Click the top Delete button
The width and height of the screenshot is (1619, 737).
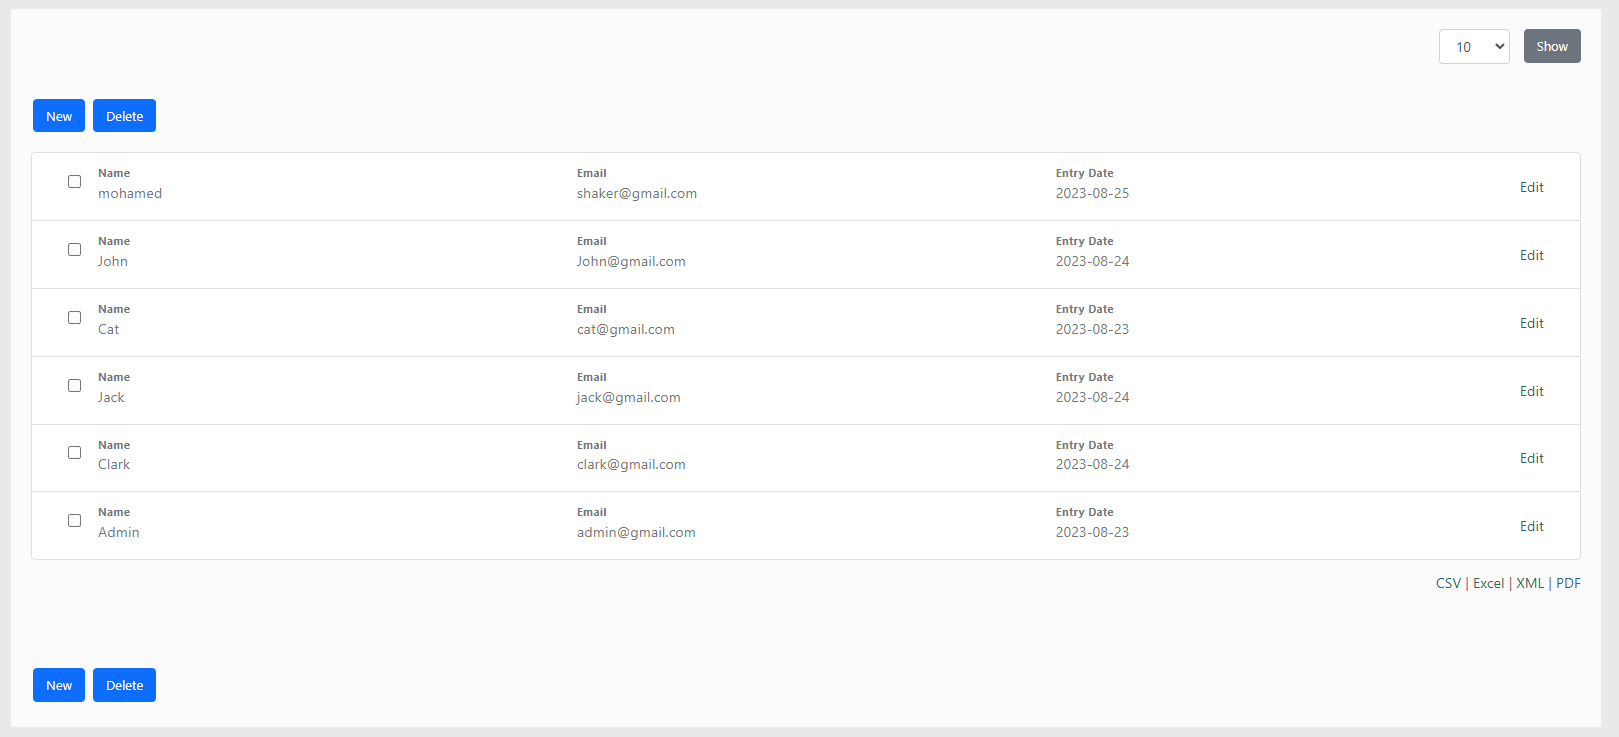(x=124, y=116)
